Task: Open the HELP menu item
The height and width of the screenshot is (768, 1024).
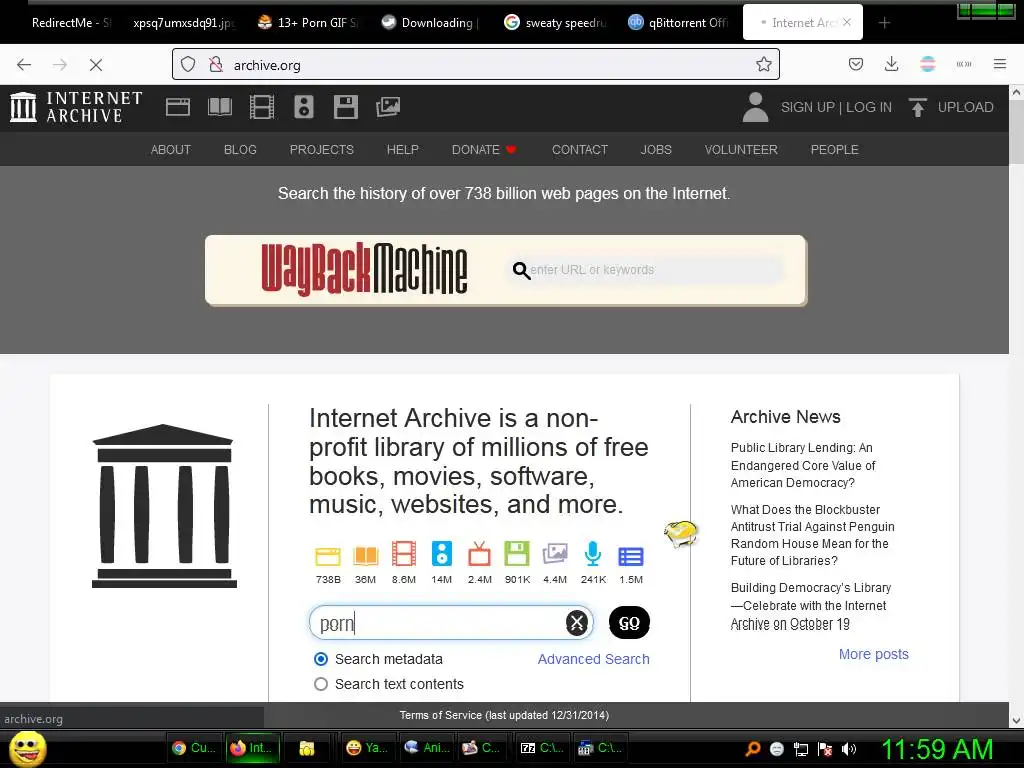Action: [403, 150]
